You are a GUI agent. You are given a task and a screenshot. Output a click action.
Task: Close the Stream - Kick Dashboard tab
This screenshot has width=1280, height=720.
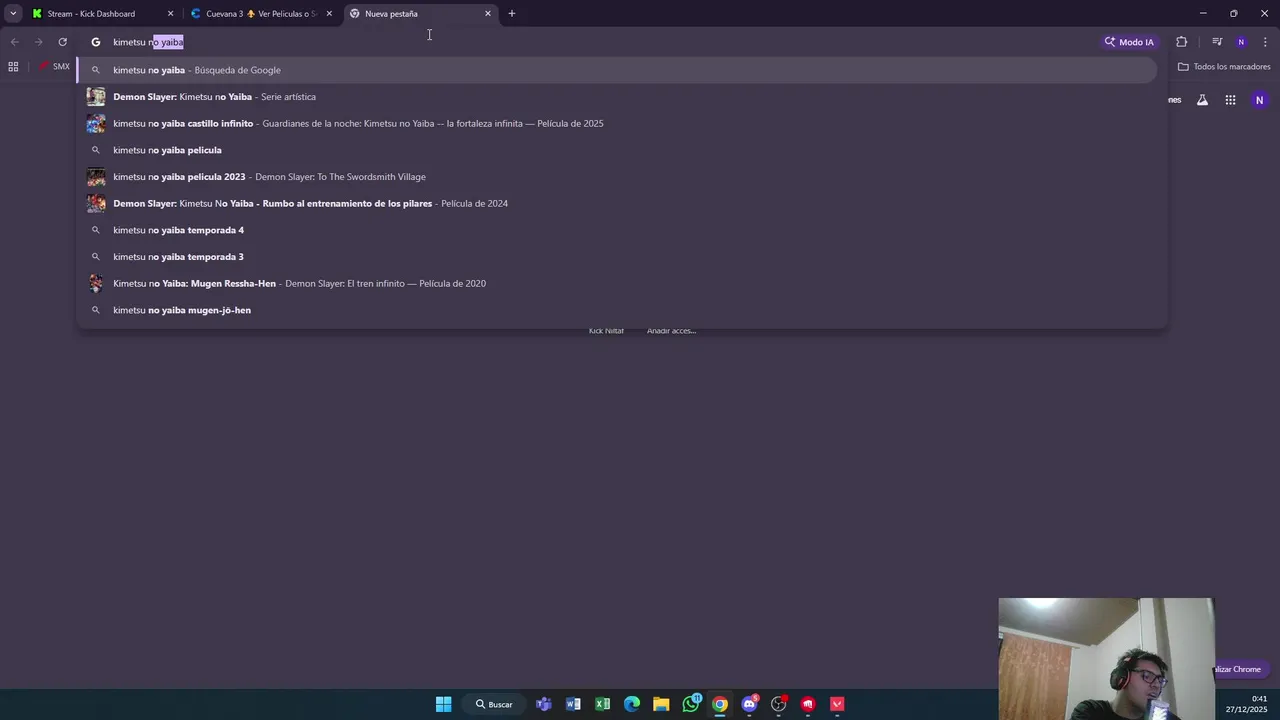[170, 14]
